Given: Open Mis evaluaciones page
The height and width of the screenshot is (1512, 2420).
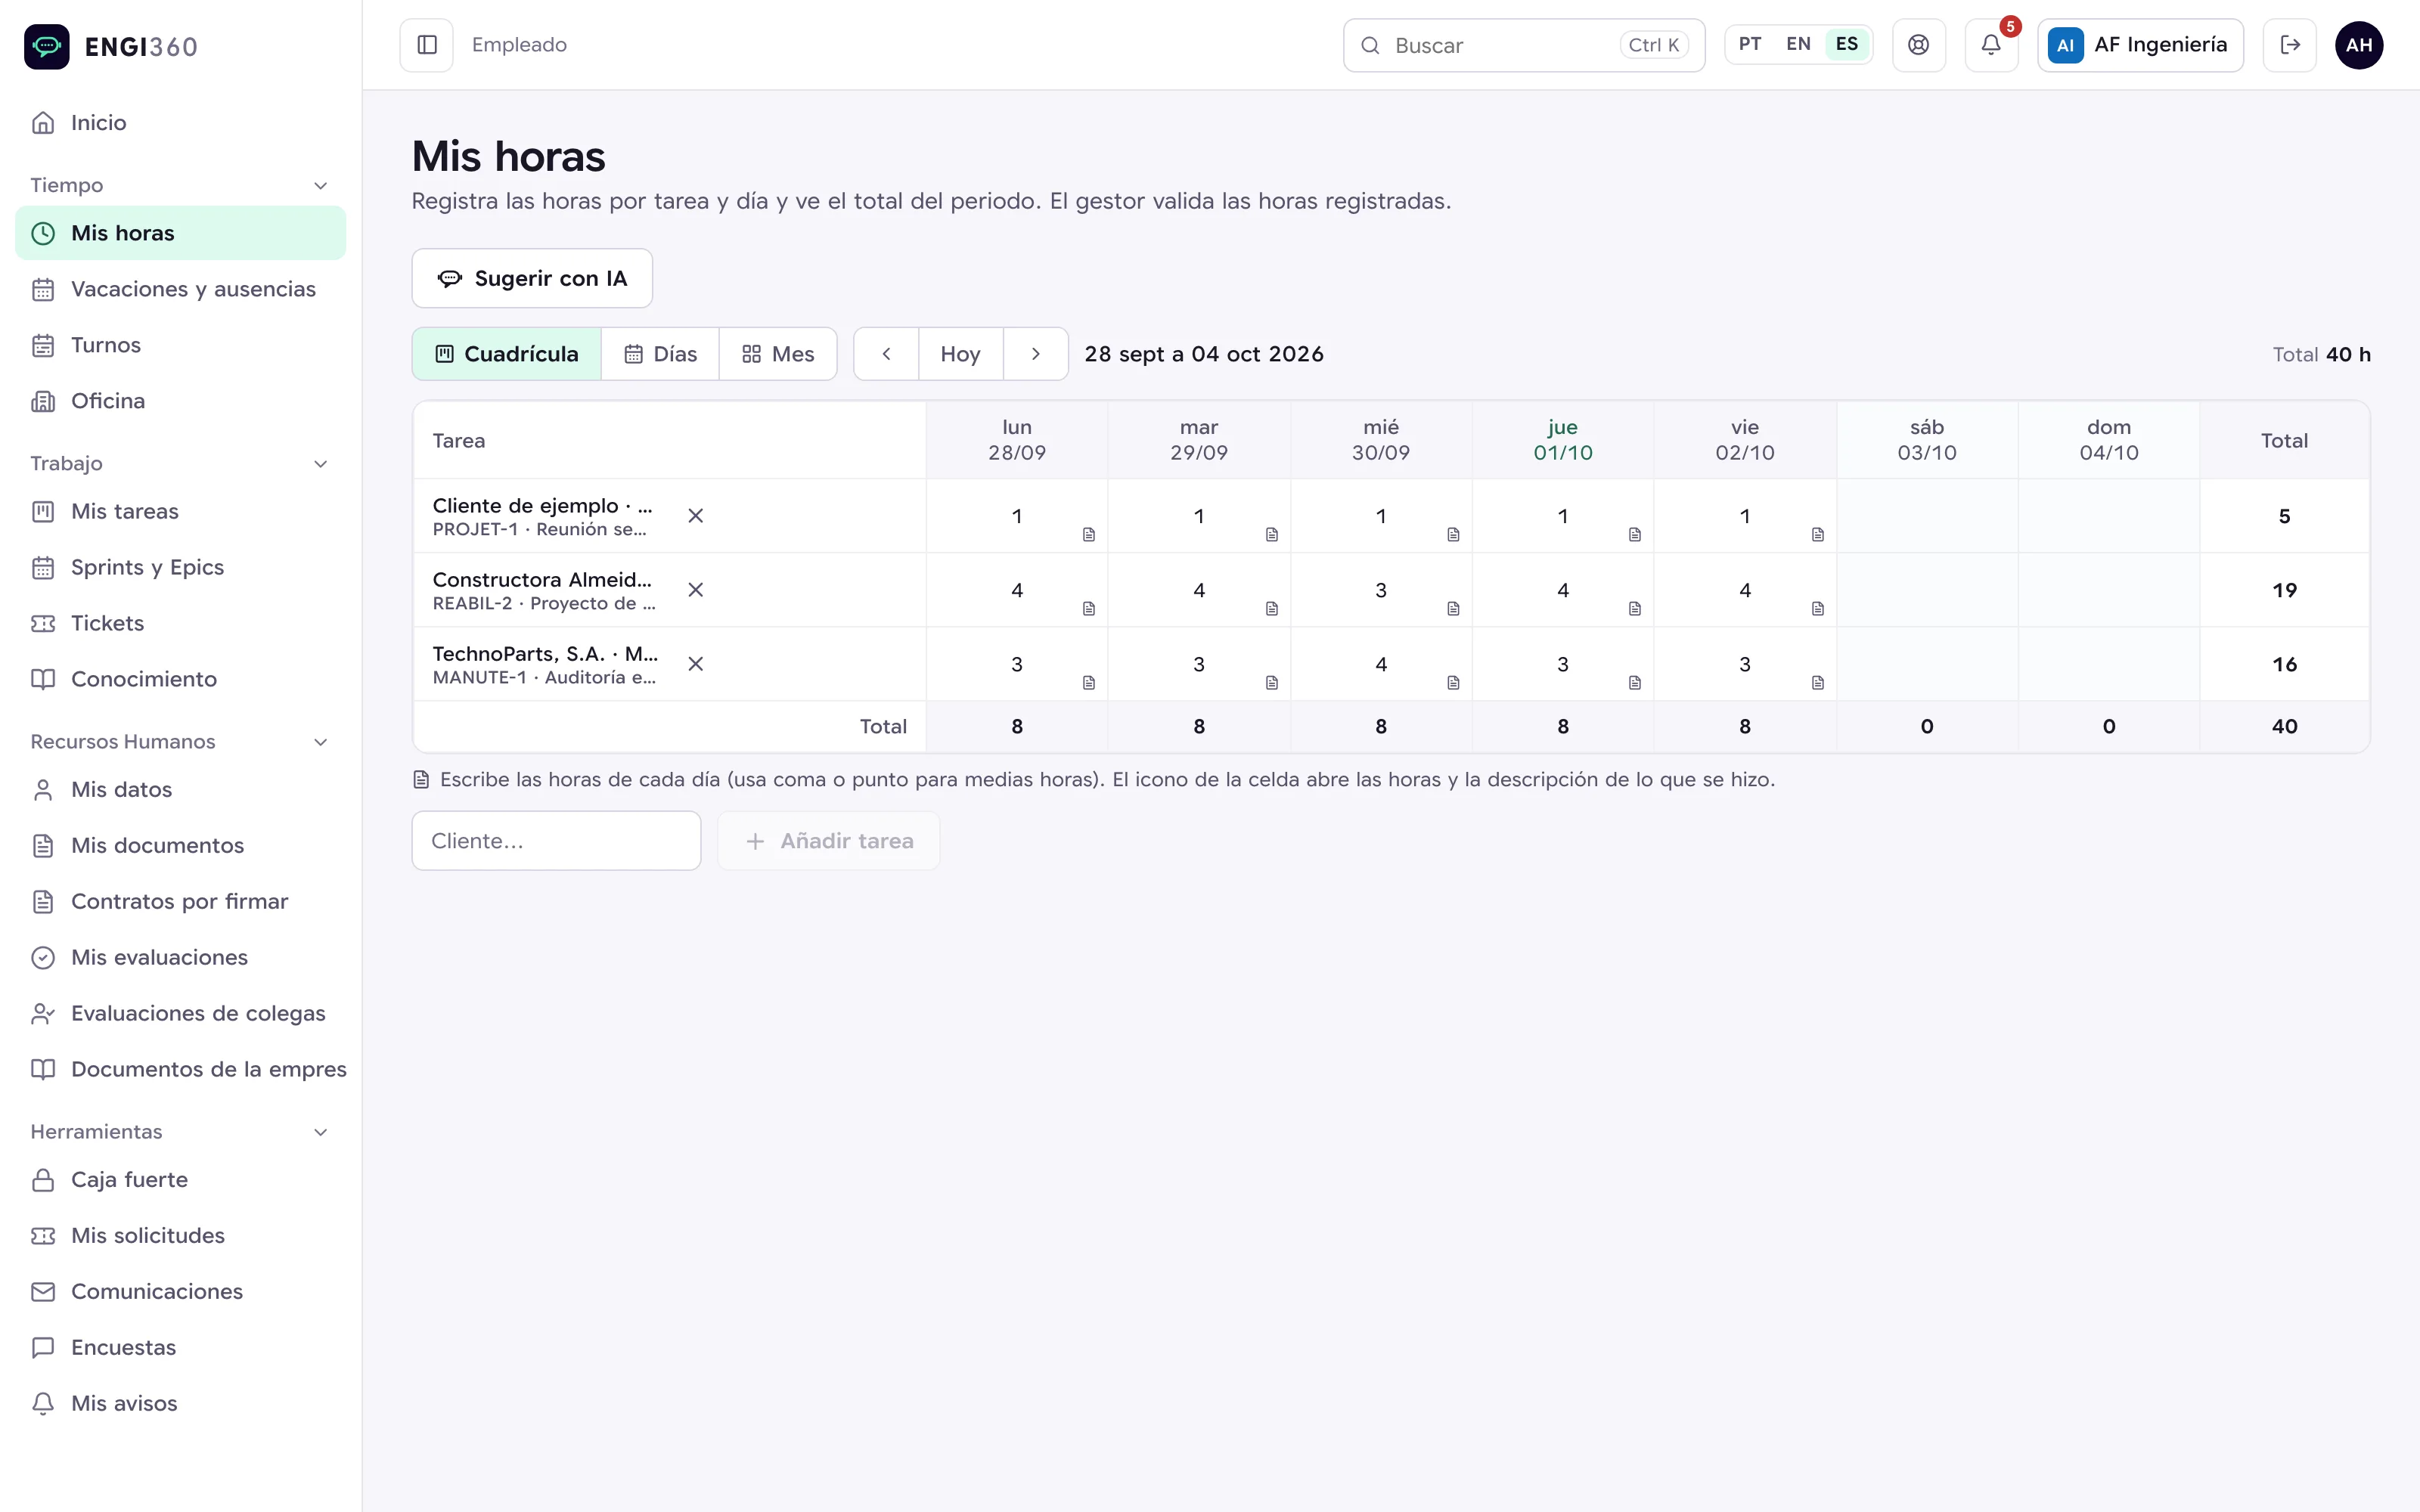Looking at the screenshot, I should [181, 958].
